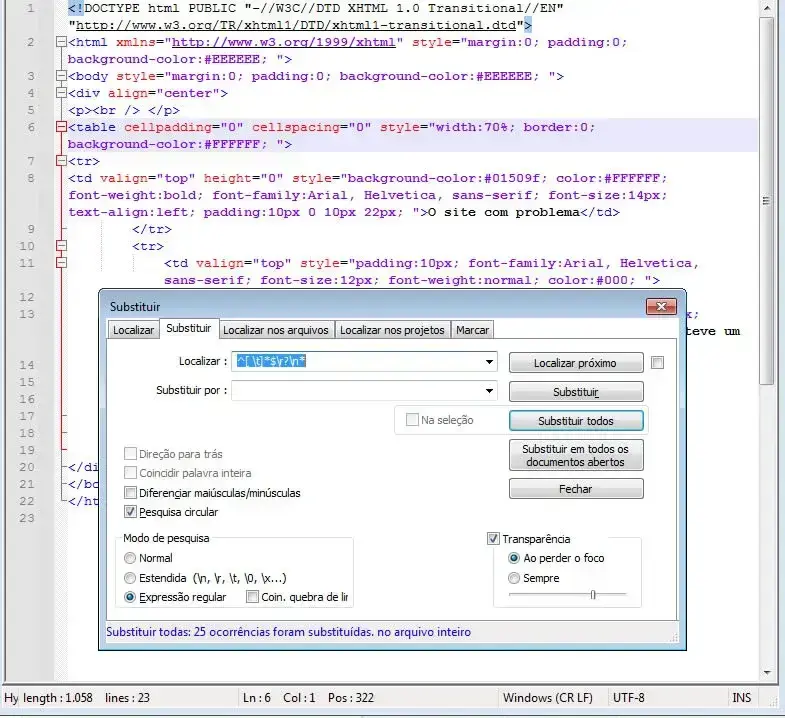Expand the Substituir por dropdown list
785x718 pixels.
click(x=489, y=391)
